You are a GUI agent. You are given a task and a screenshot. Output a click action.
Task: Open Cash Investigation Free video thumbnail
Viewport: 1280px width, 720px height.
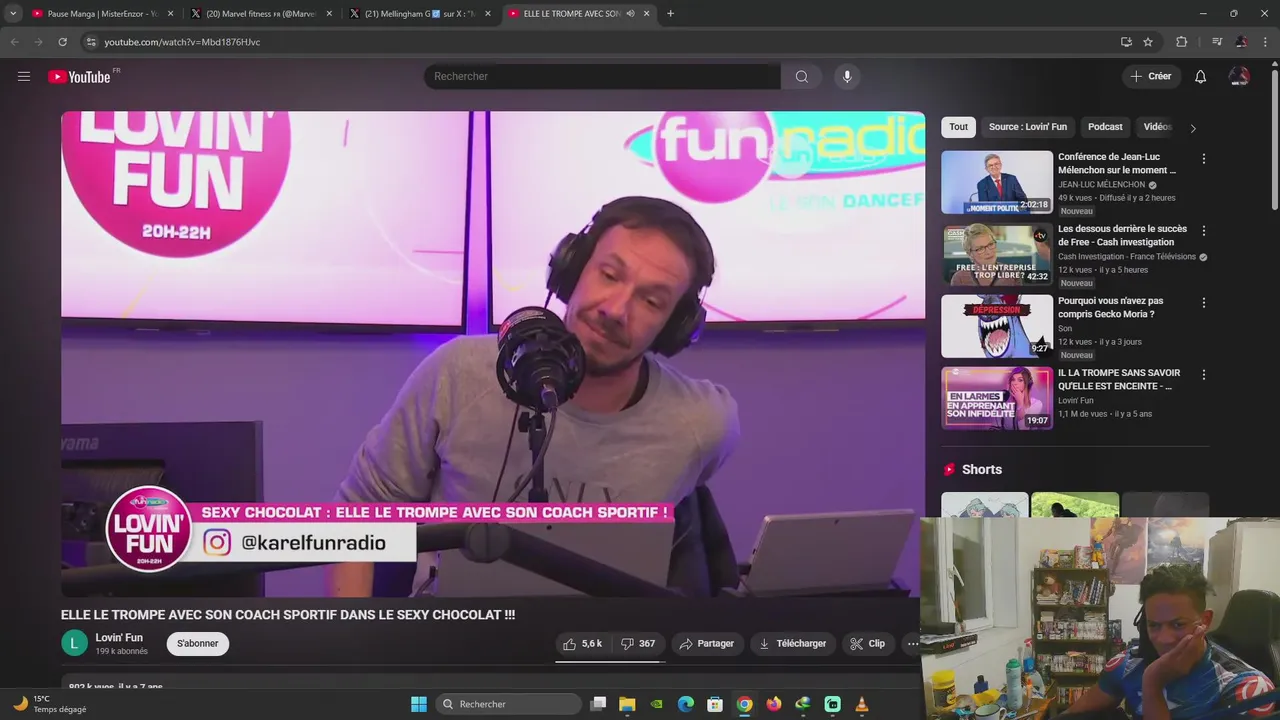[x=997, y=254]
